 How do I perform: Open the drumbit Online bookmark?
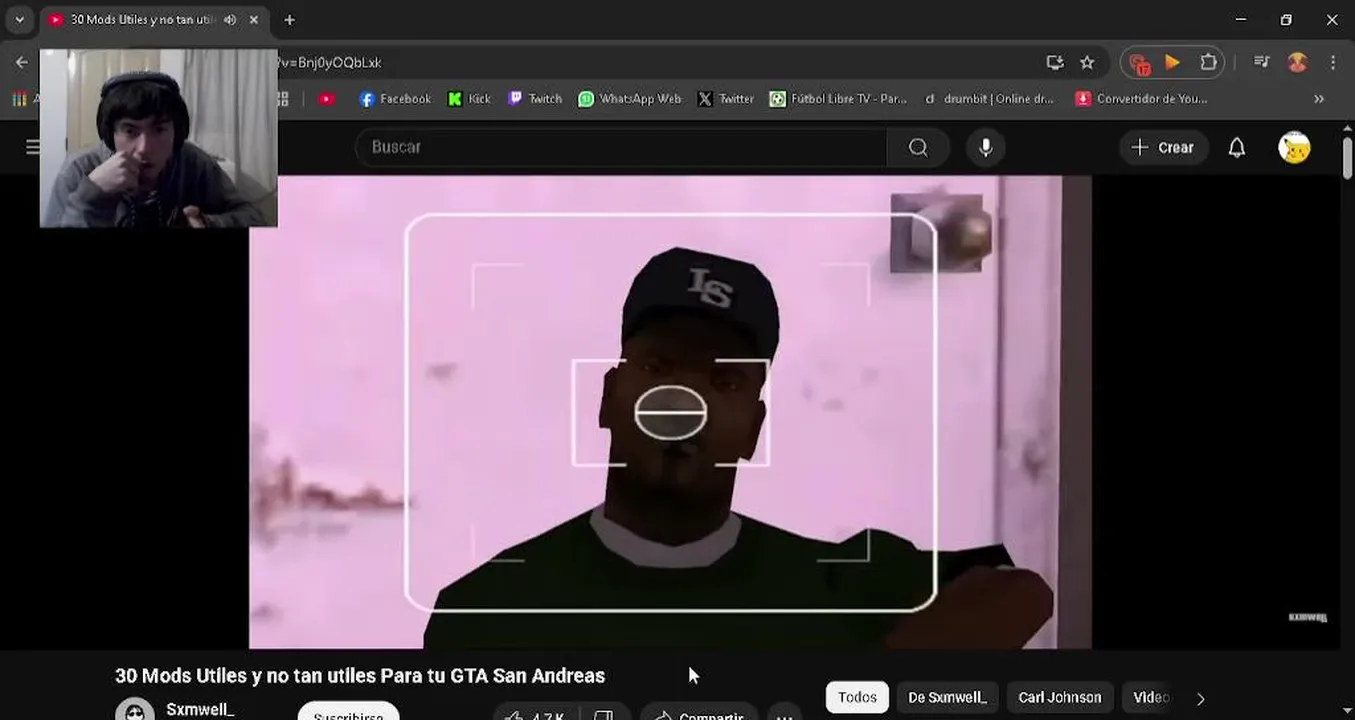tap(990, 99)
